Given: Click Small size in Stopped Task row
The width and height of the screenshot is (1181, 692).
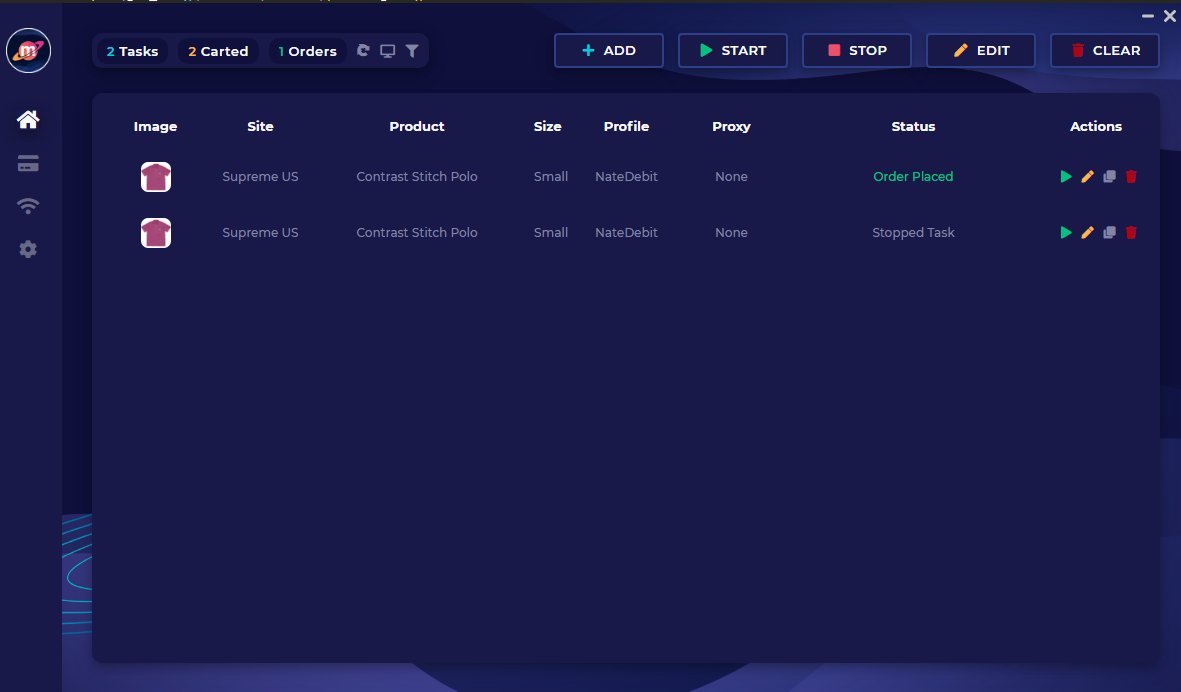Looking at the screenshot, I should coord(551,233).
